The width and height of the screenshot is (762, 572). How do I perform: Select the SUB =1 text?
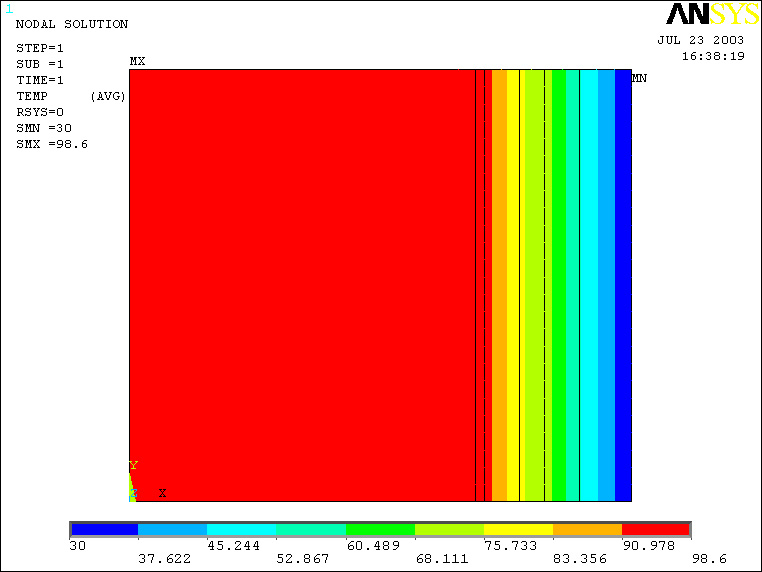[40, 64]
